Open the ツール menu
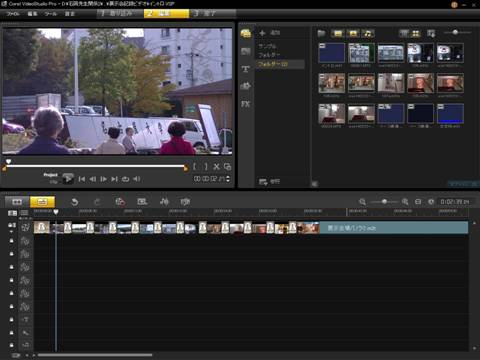The height and width of the screenshot is (360, 480). tap(51, 14)
